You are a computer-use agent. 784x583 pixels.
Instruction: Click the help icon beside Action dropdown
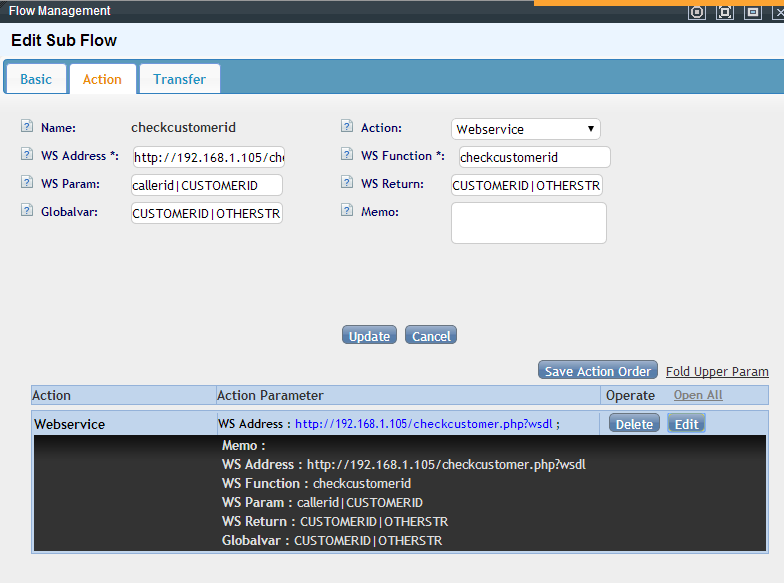coord(347,127)
